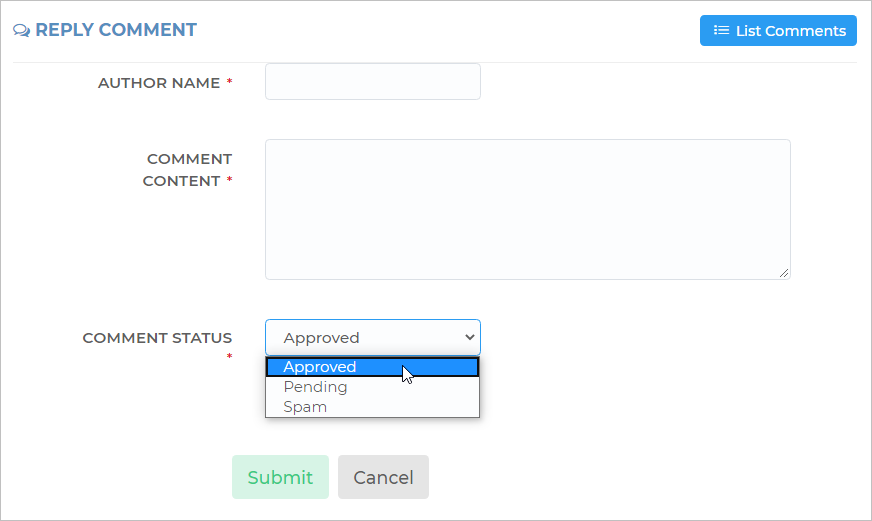Open the List Comments page
Image resolution: width=872 pixels, height=521 pixels.
pos(778,31)
